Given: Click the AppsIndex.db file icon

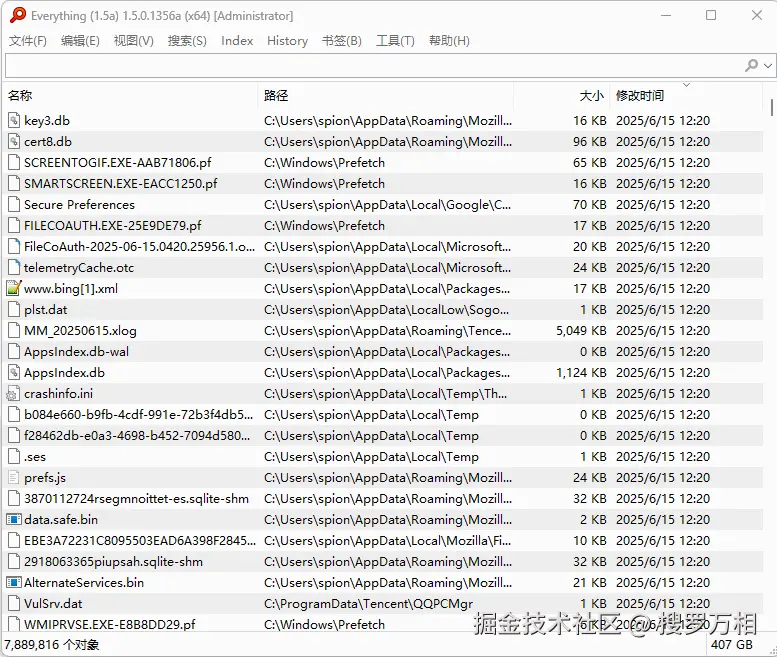Looking at the screenshot, I should (14, 373).
